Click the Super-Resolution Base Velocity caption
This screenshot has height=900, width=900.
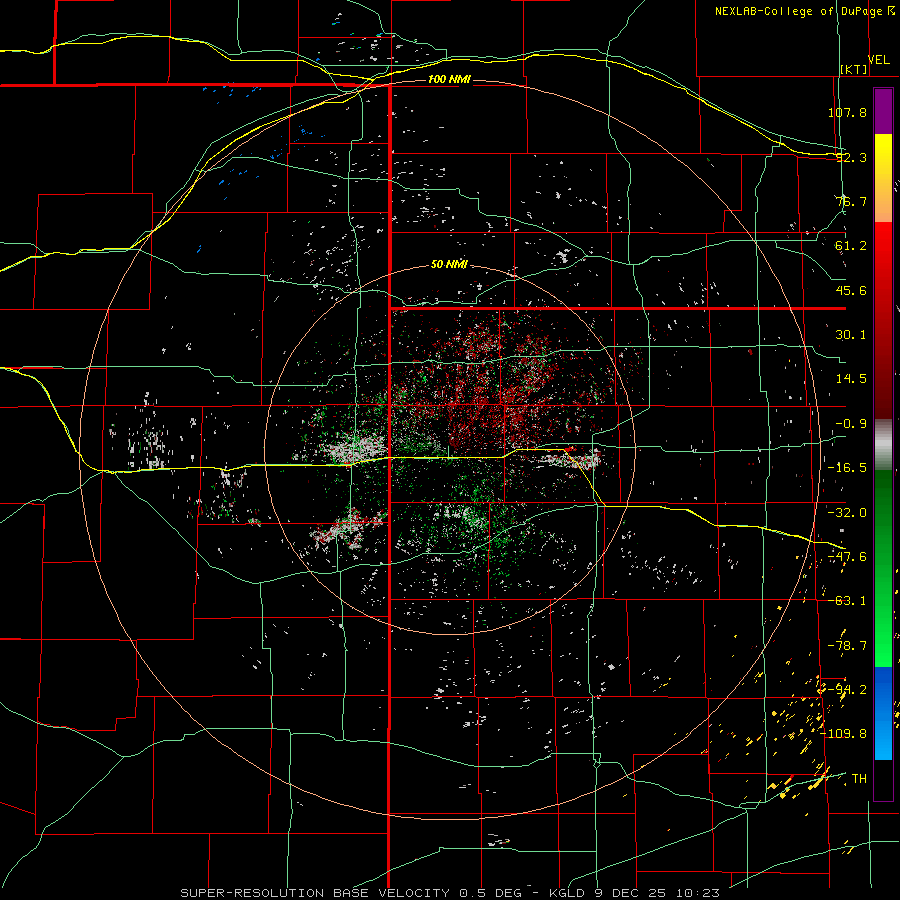pyautogui.click(x=449, y=893)
